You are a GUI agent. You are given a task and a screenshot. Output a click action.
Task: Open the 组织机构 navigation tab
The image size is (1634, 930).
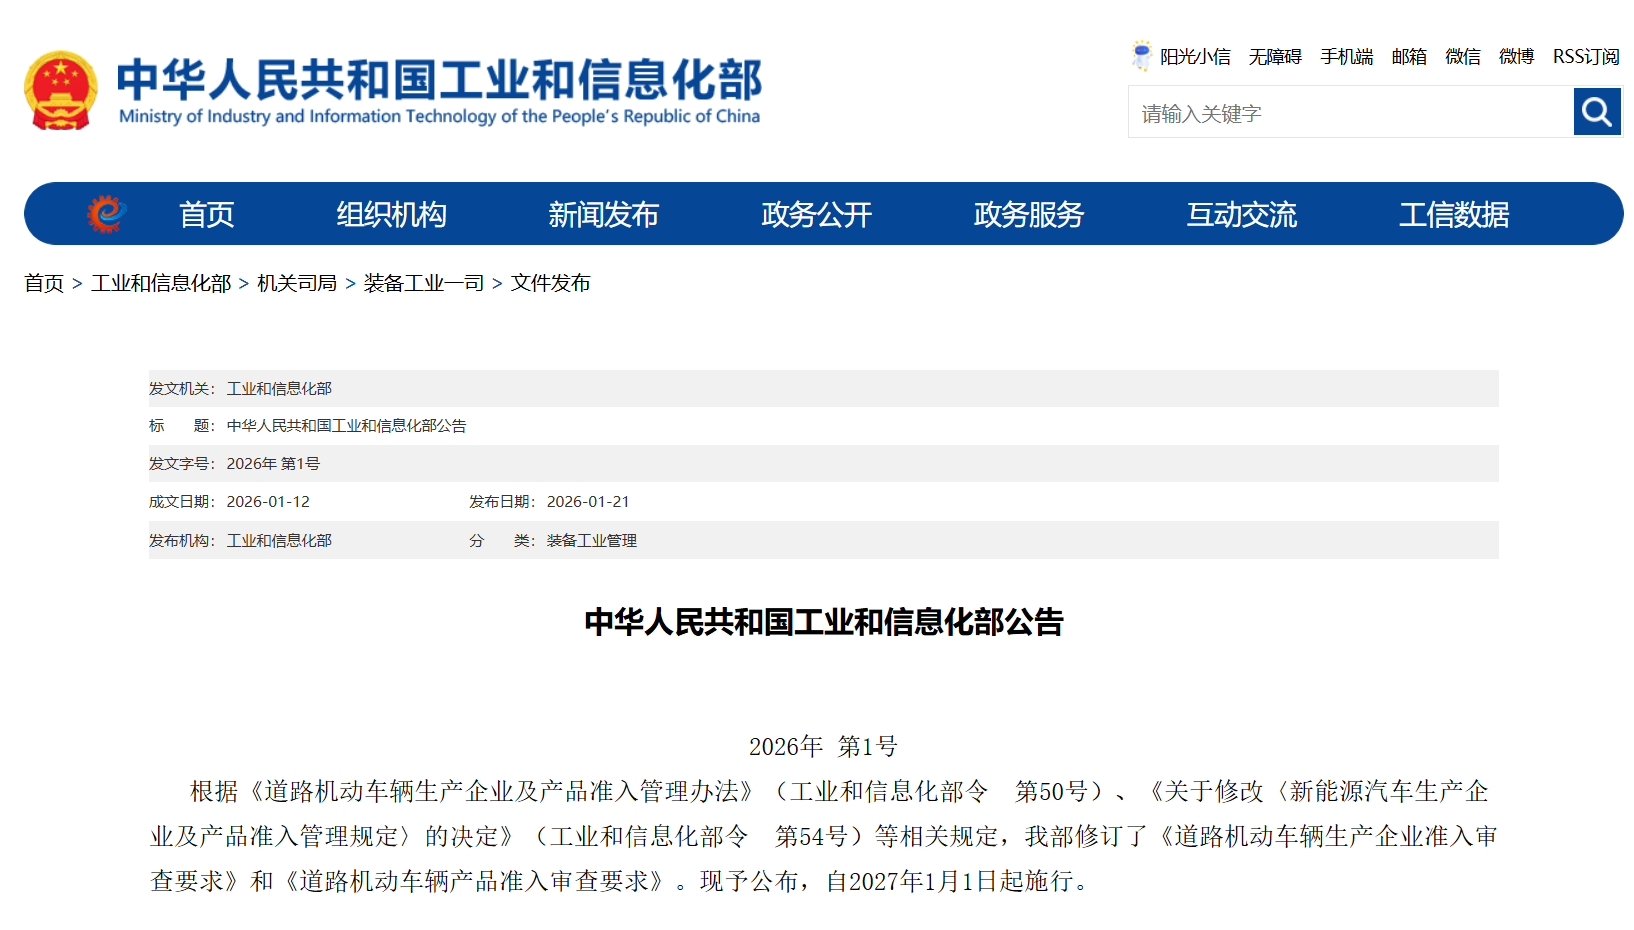tap(391, 215)
